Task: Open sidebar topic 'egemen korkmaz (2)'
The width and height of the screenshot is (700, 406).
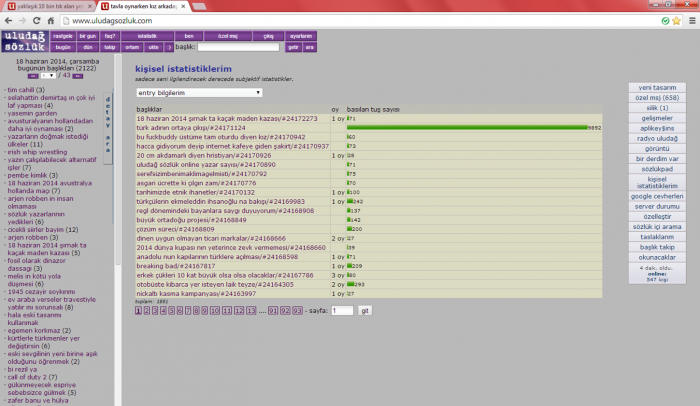Action: (39, 331)
